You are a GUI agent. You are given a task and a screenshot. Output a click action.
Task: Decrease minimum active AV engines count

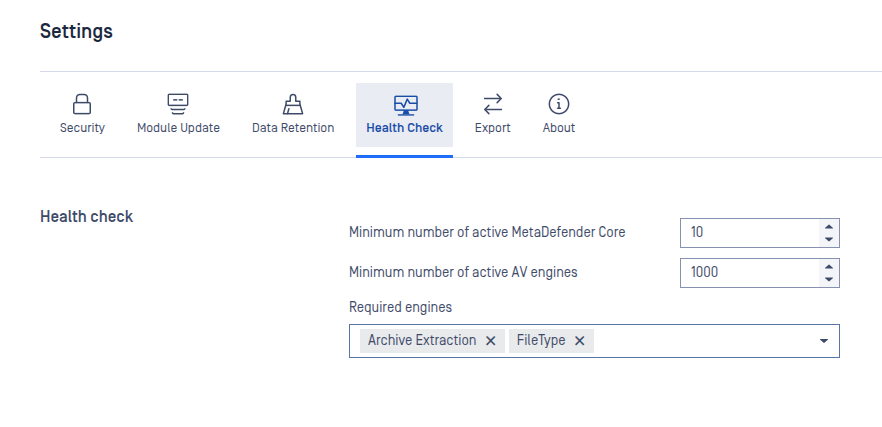point(828,279)
